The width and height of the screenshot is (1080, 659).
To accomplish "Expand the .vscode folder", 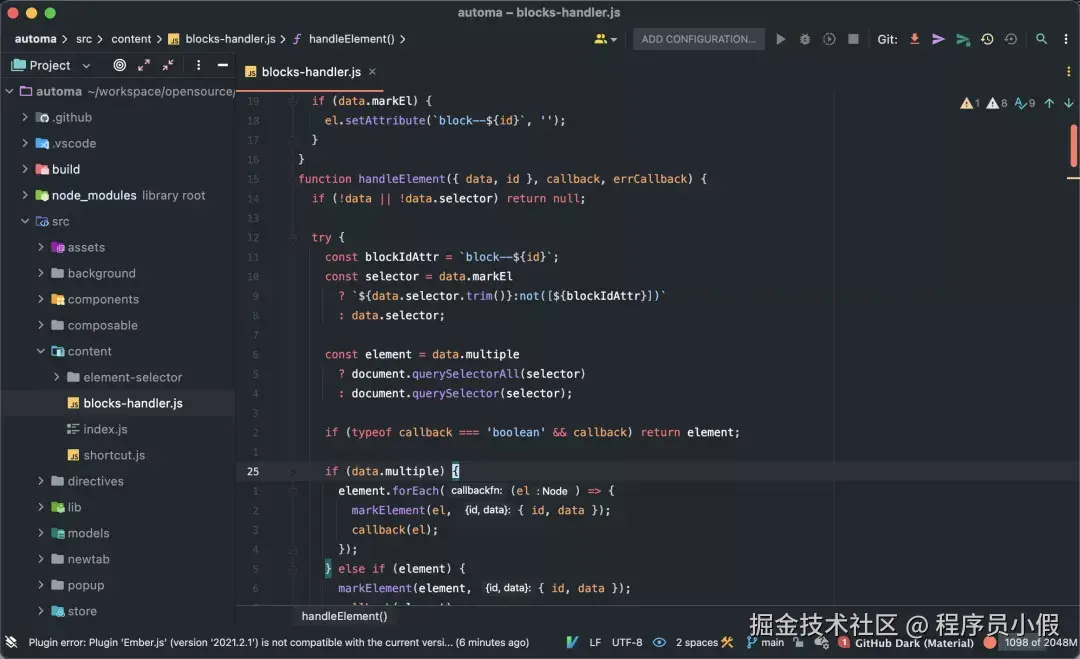I will point(25,143).
